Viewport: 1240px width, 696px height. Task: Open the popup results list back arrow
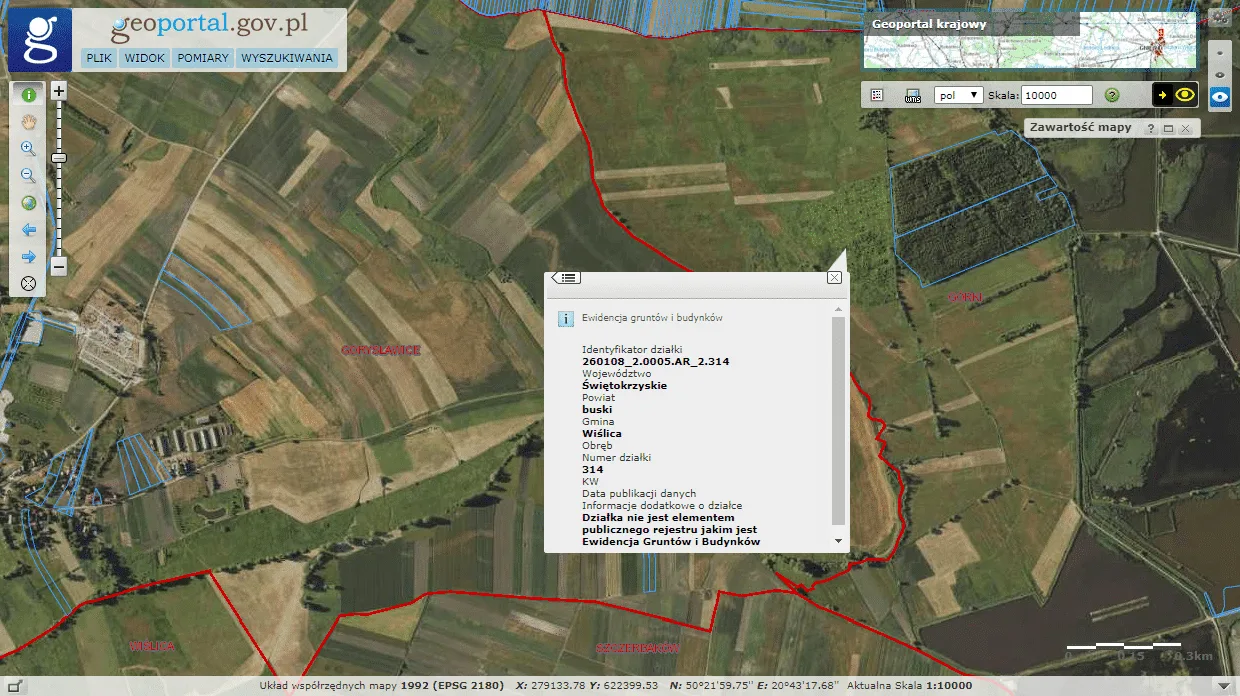pyautogui.click(x=566, y=278)
